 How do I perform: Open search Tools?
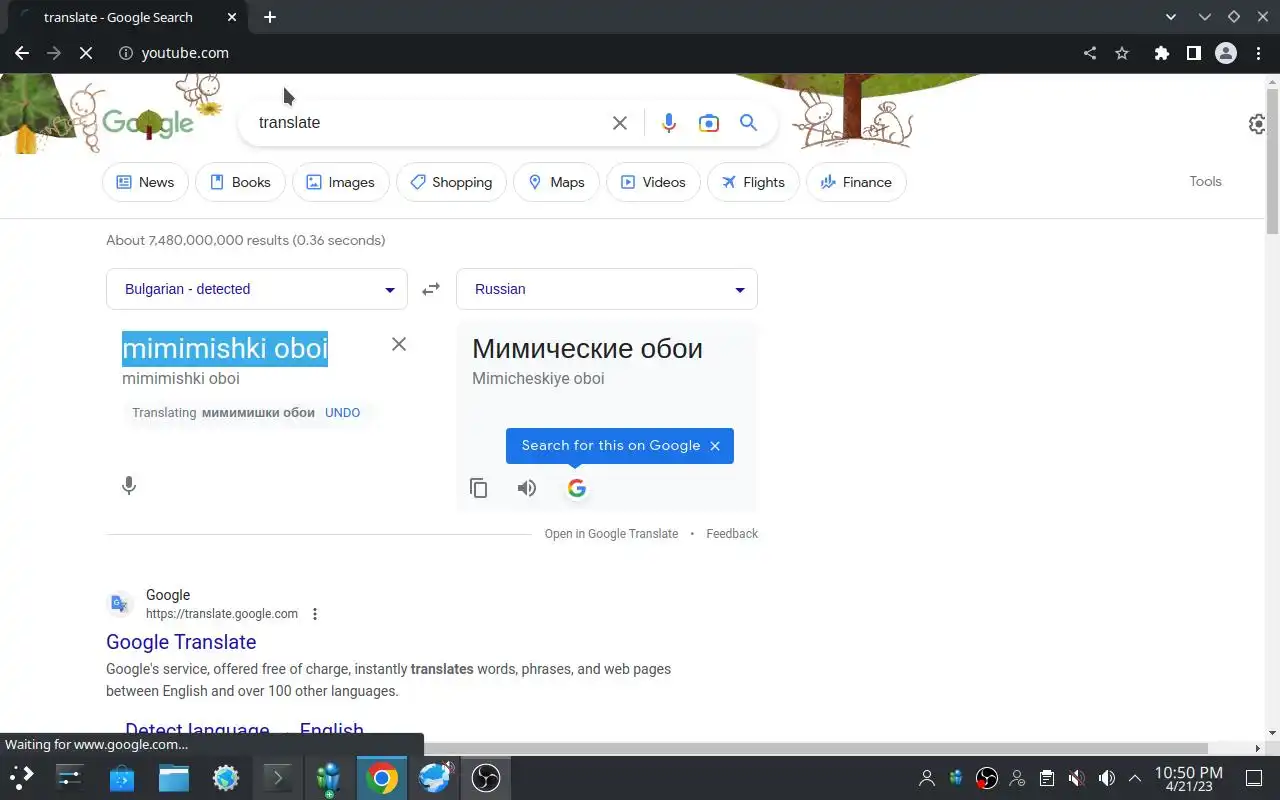click(x=1205, y=181)
